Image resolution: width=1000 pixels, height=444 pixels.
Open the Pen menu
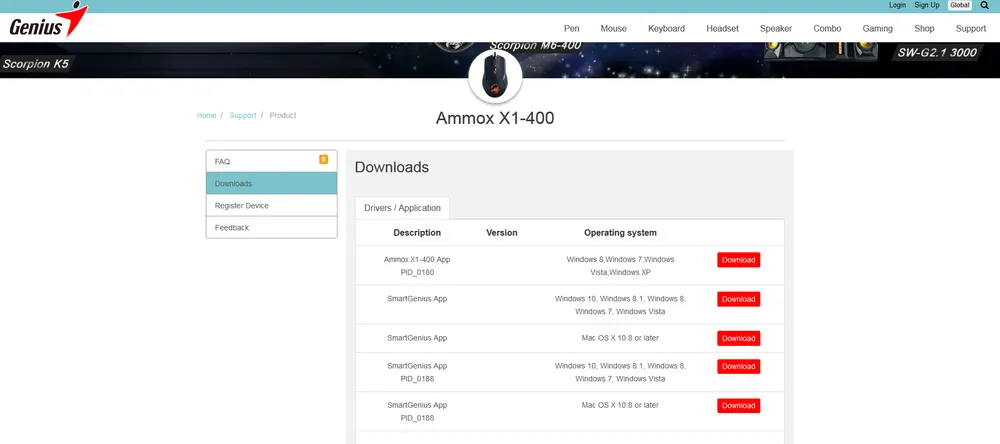(572, 29)
